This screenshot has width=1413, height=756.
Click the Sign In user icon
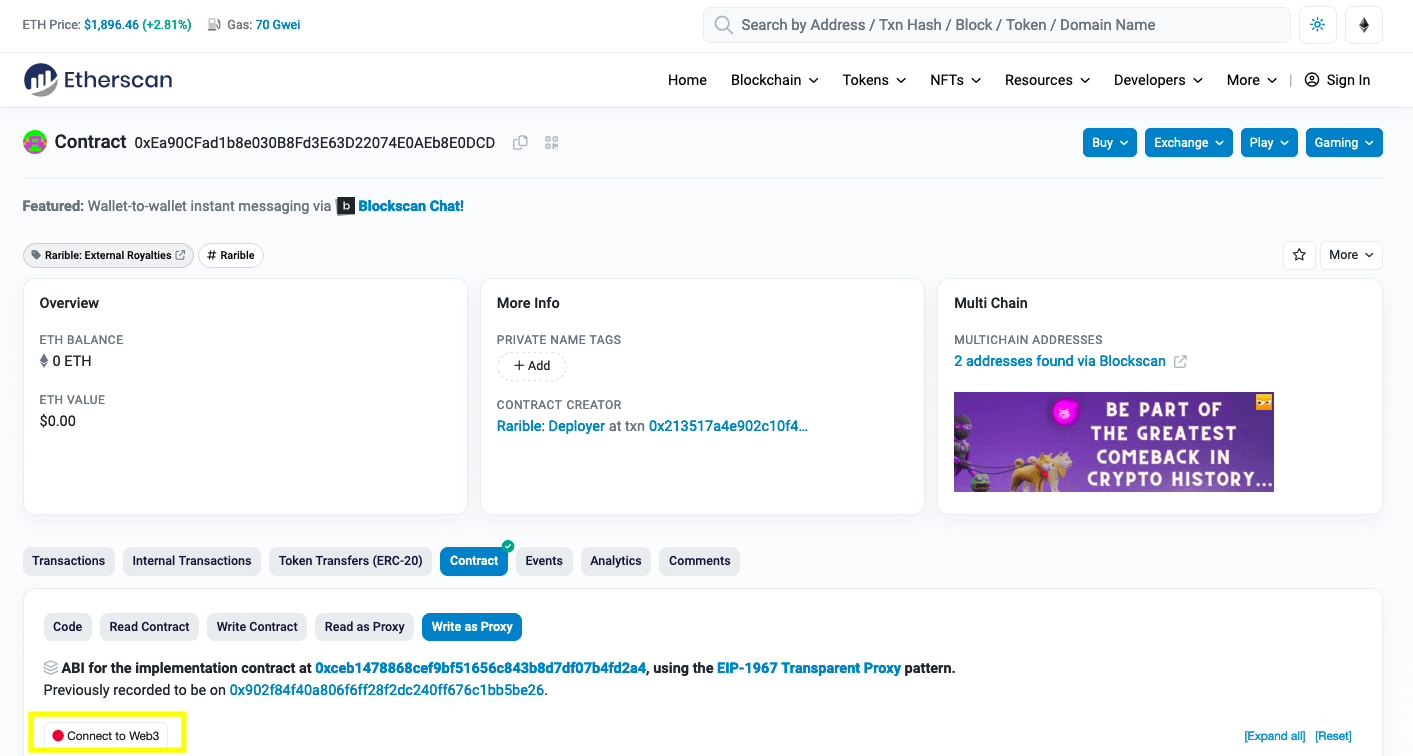[x=1312, y=80]
